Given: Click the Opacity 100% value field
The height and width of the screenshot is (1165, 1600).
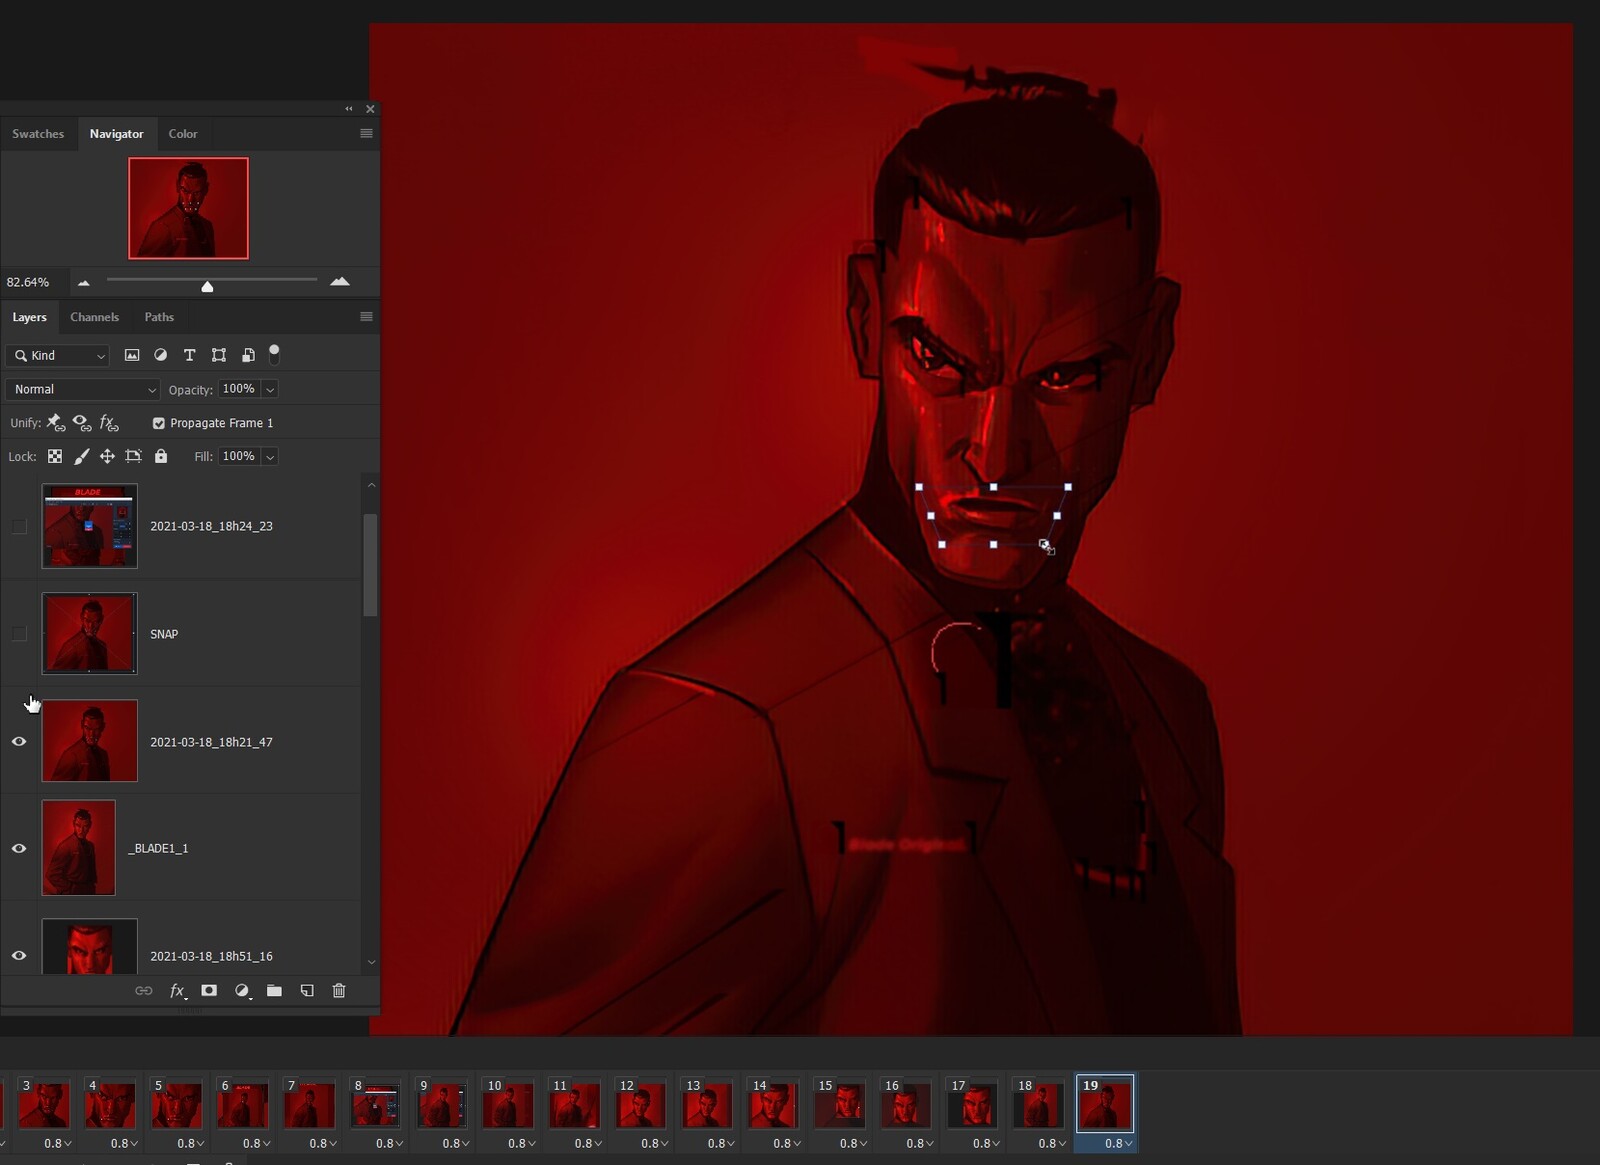Looking at the screenshot, I should 239,389.
